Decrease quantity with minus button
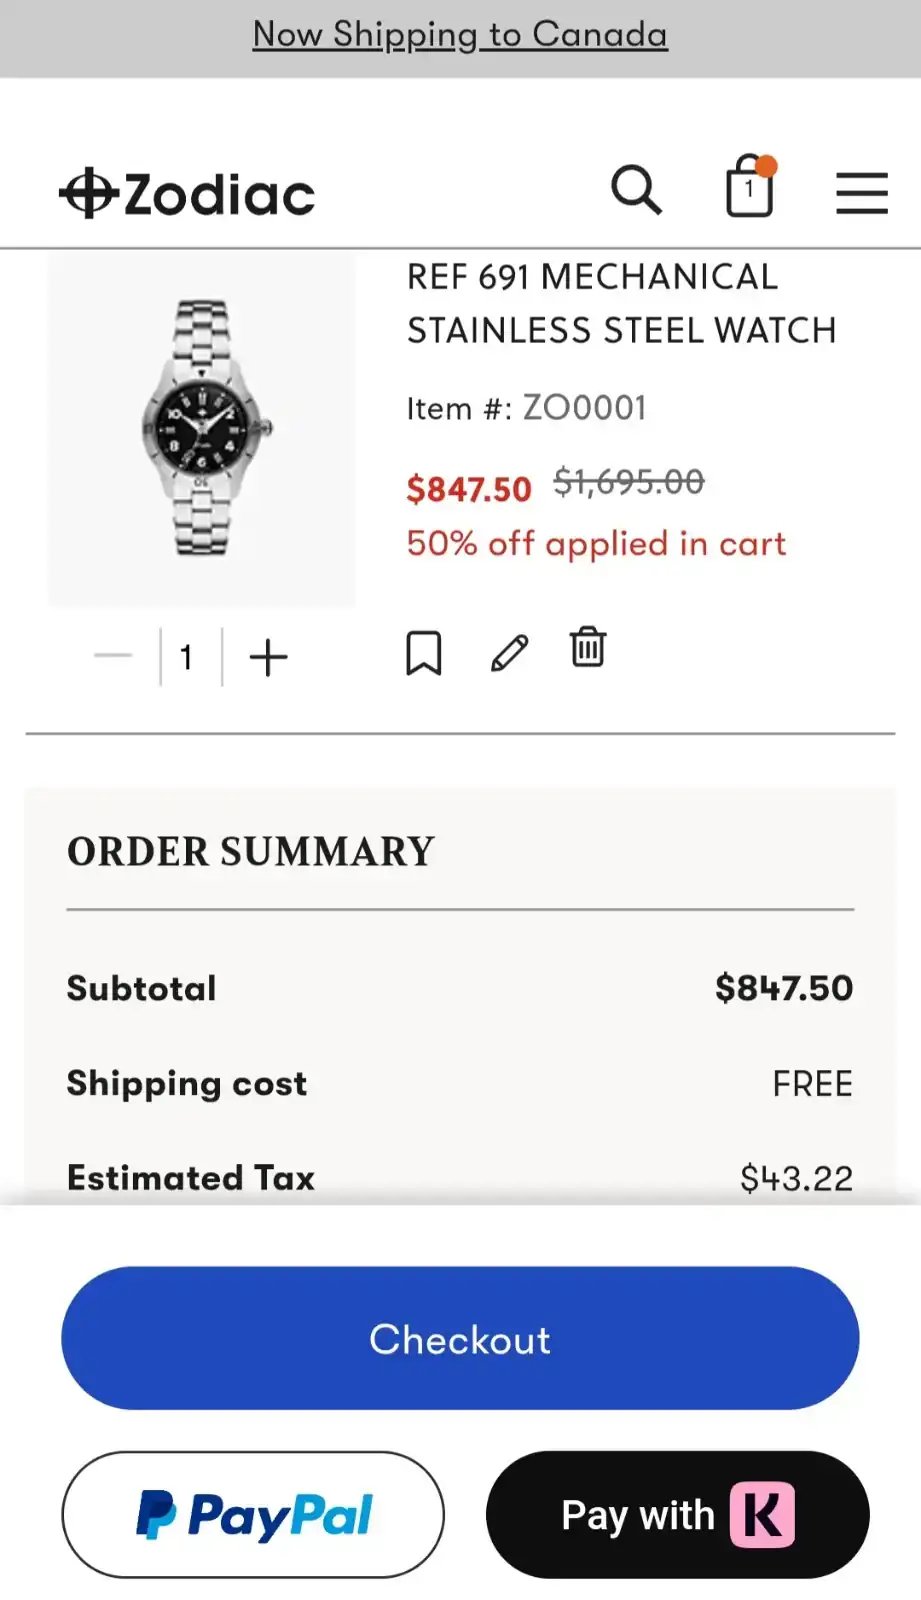 pyautogui.click(x=113, y=657)
